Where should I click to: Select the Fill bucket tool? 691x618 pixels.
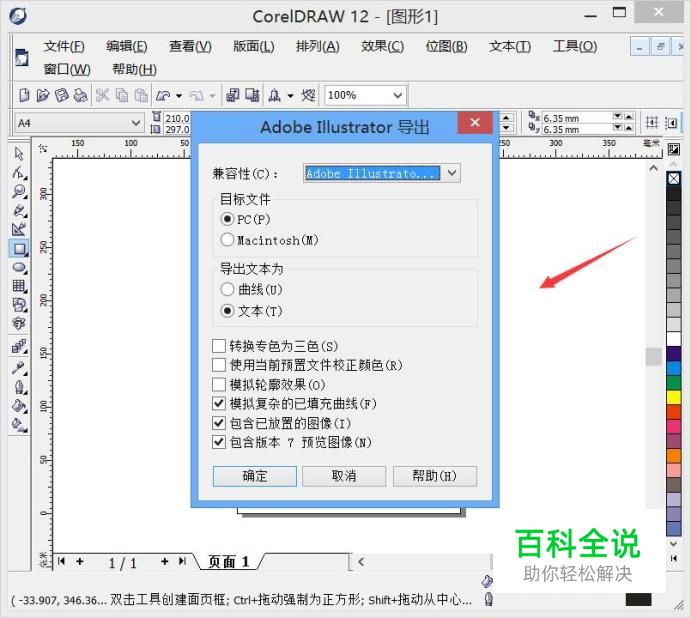[19, 406]
